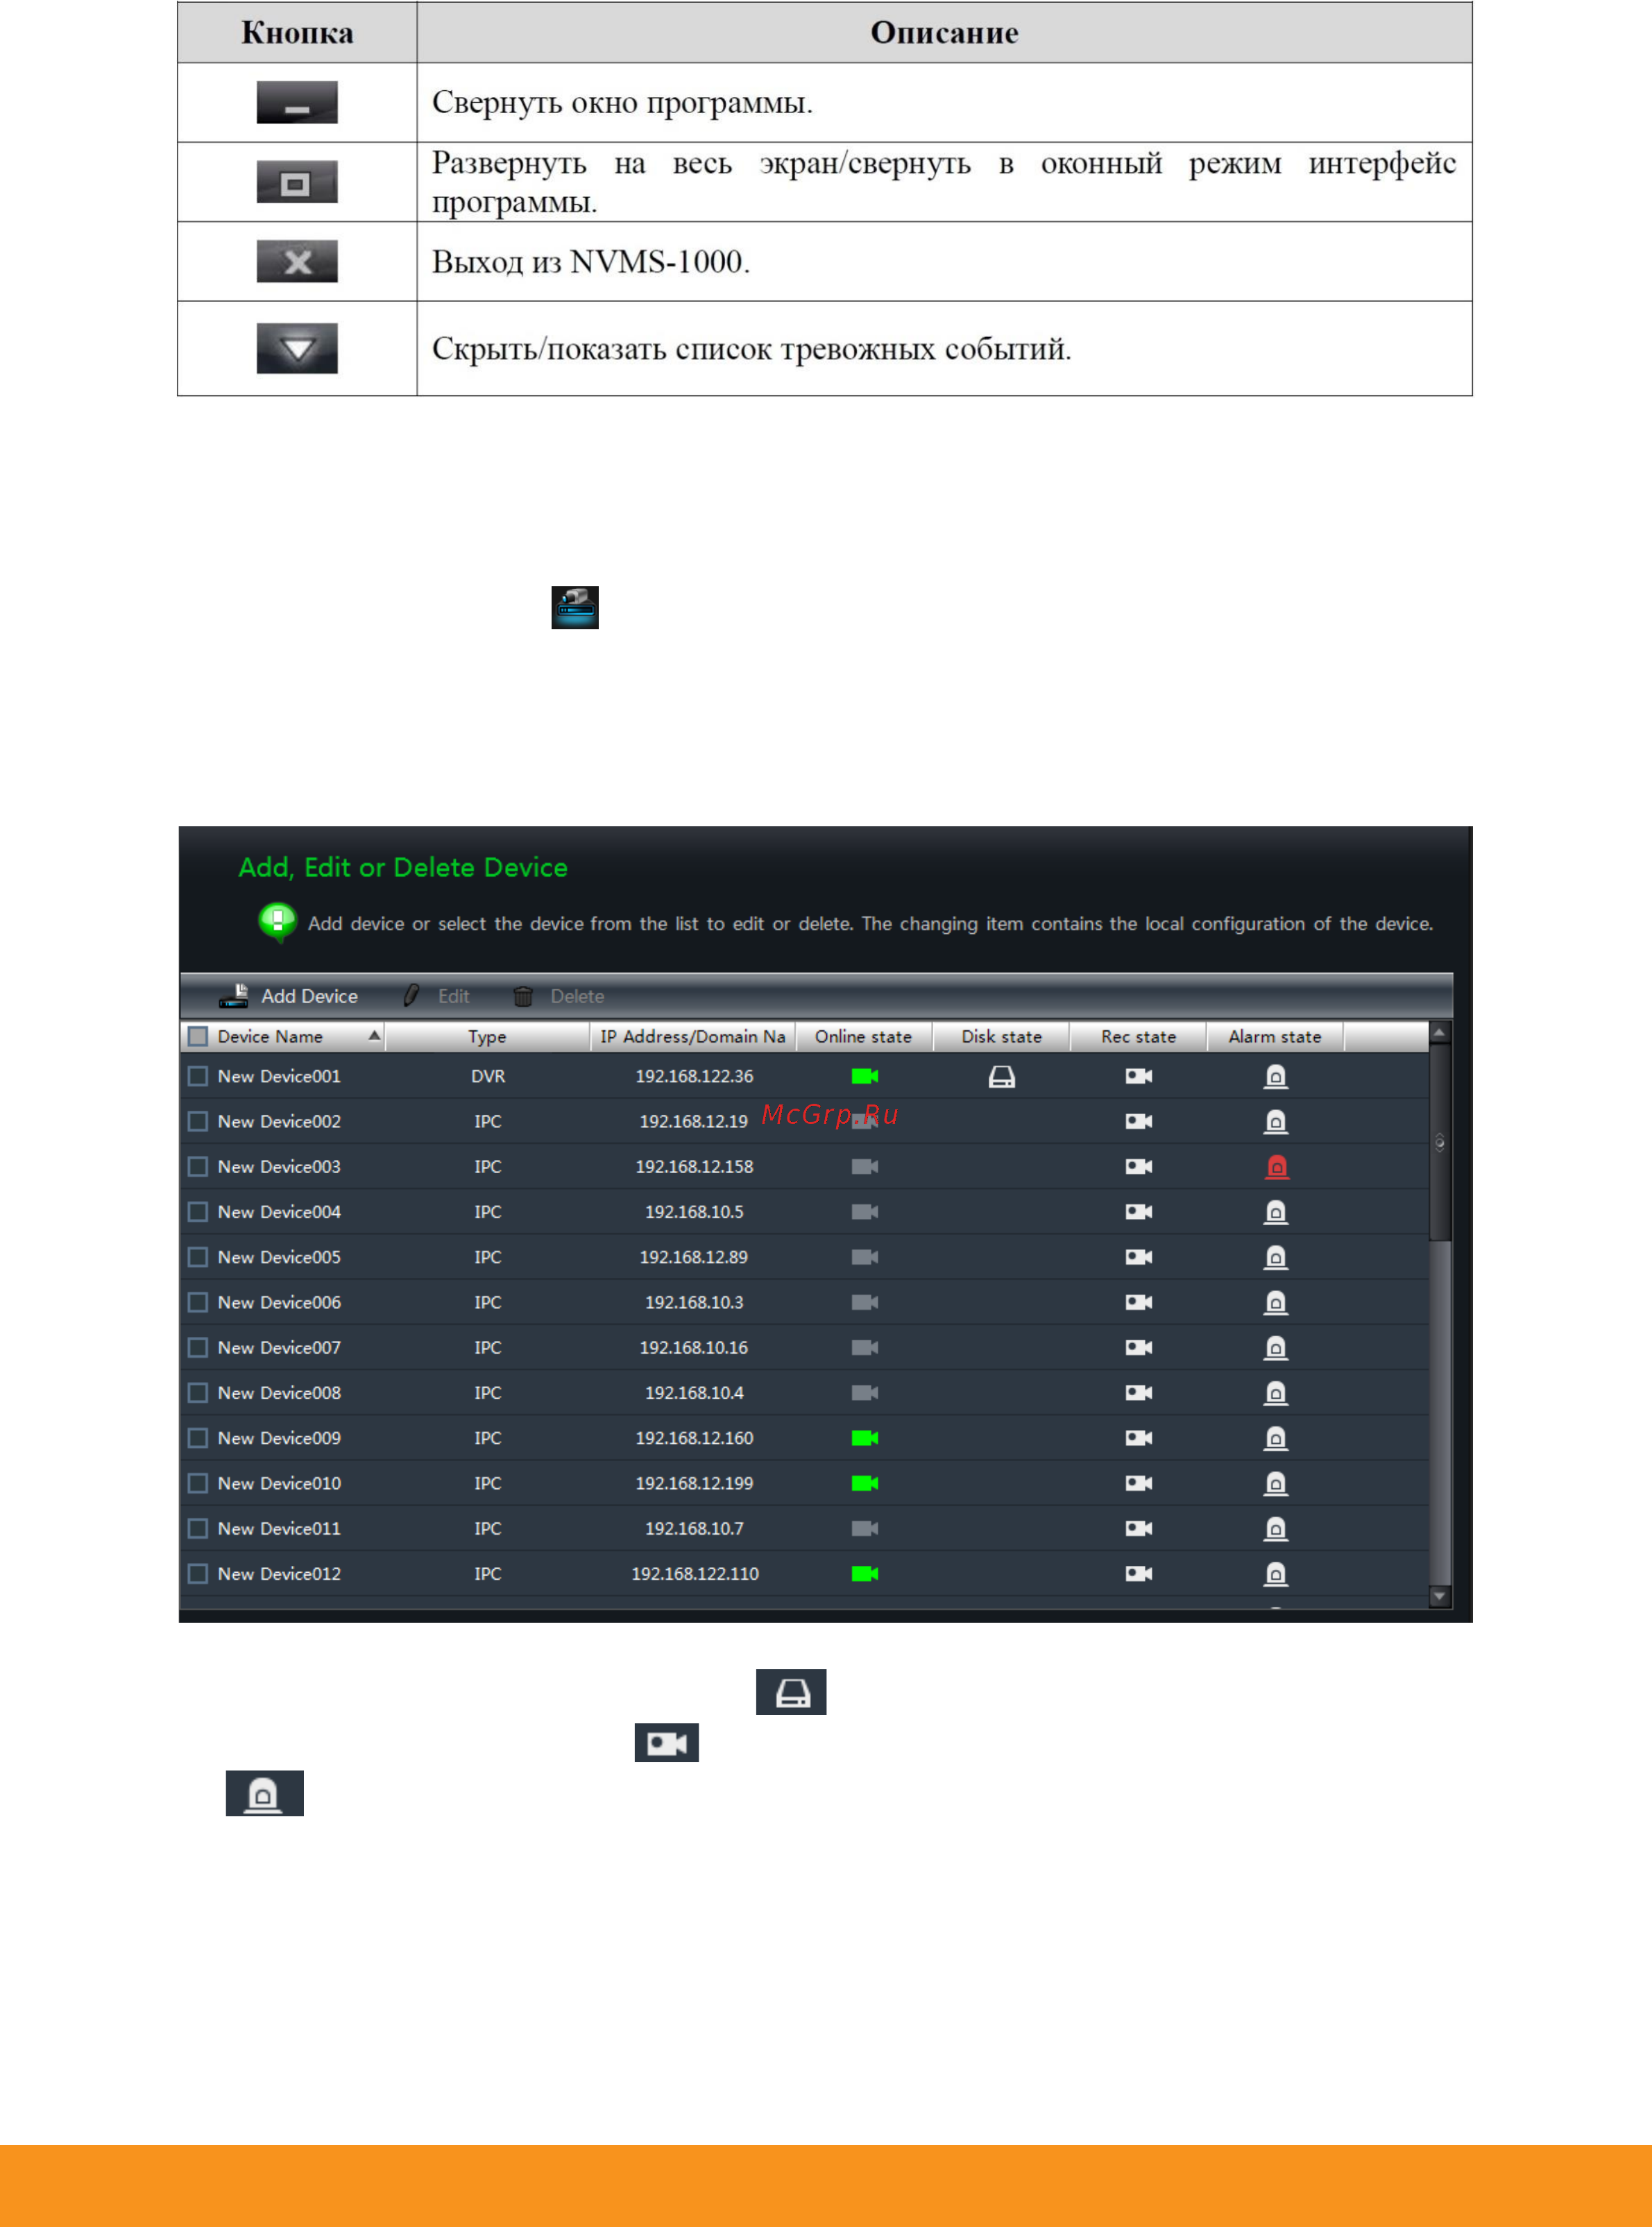Check the box for New Device003

[198, 1166]
